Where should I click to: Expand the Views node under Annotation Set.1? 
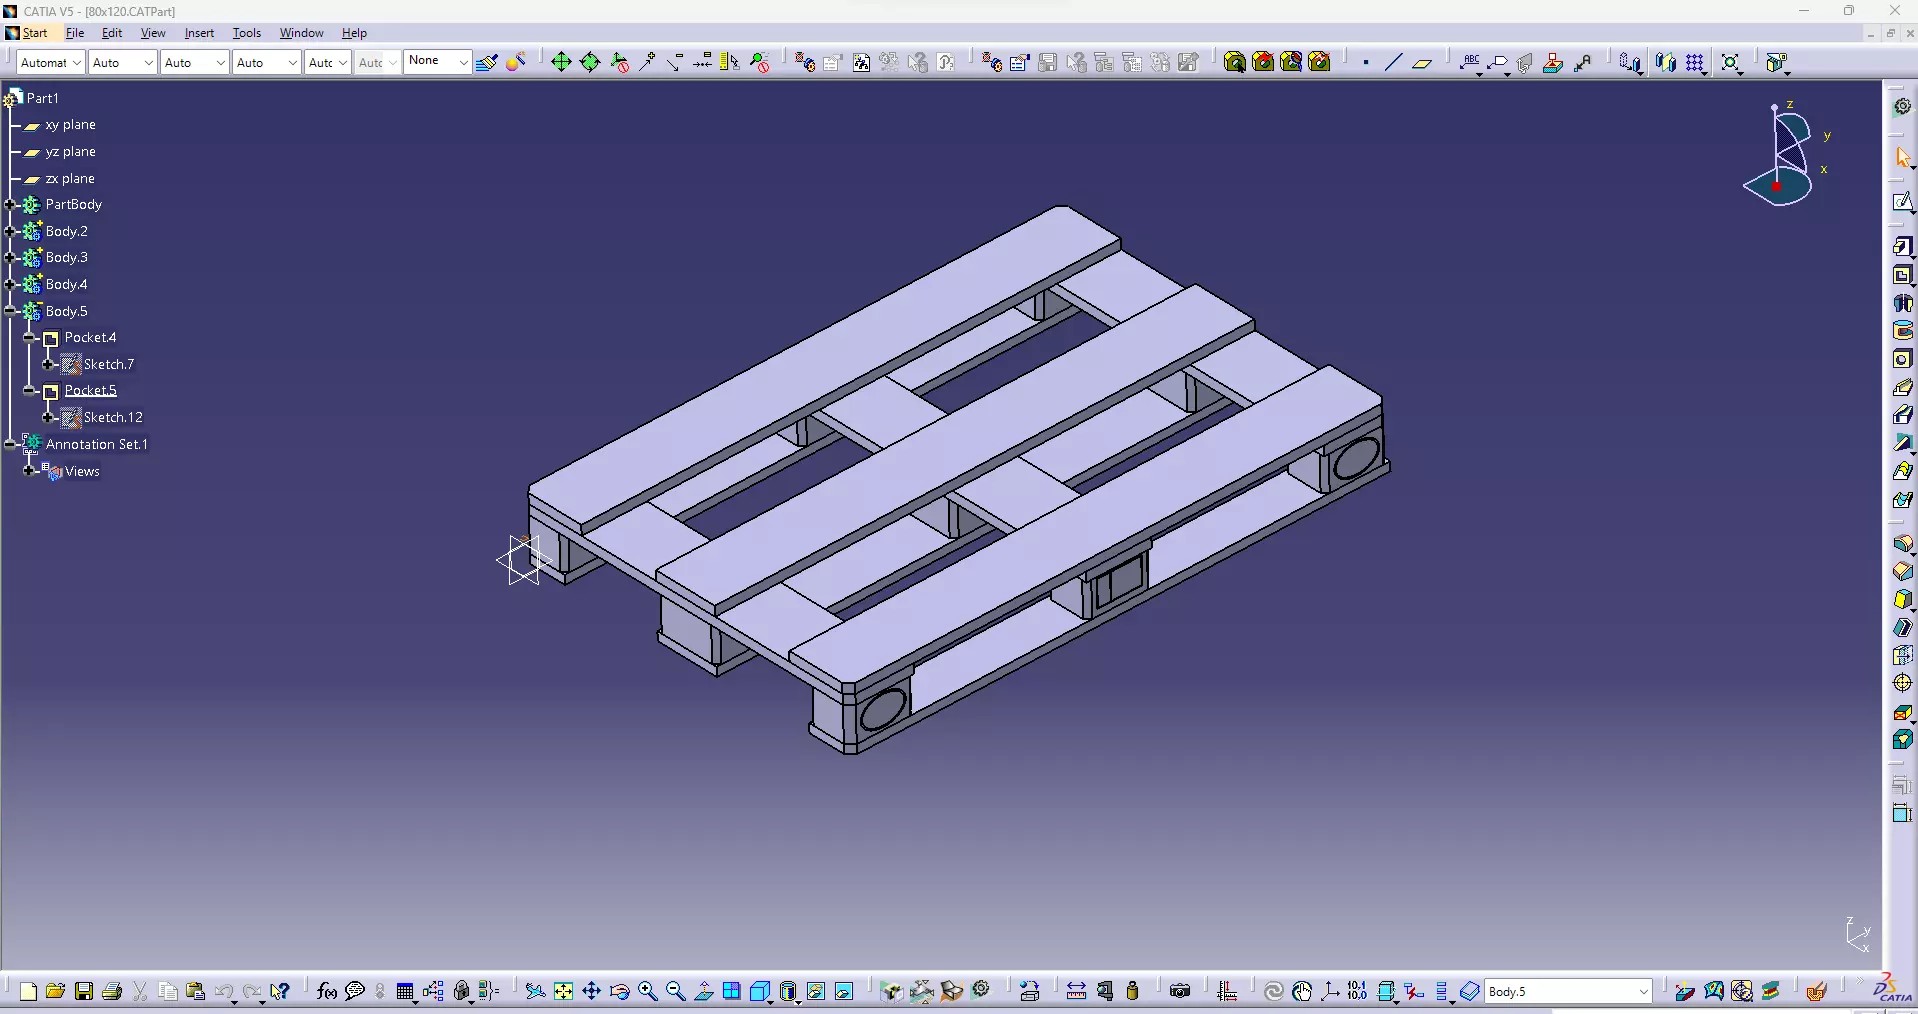tap(30, 471)
